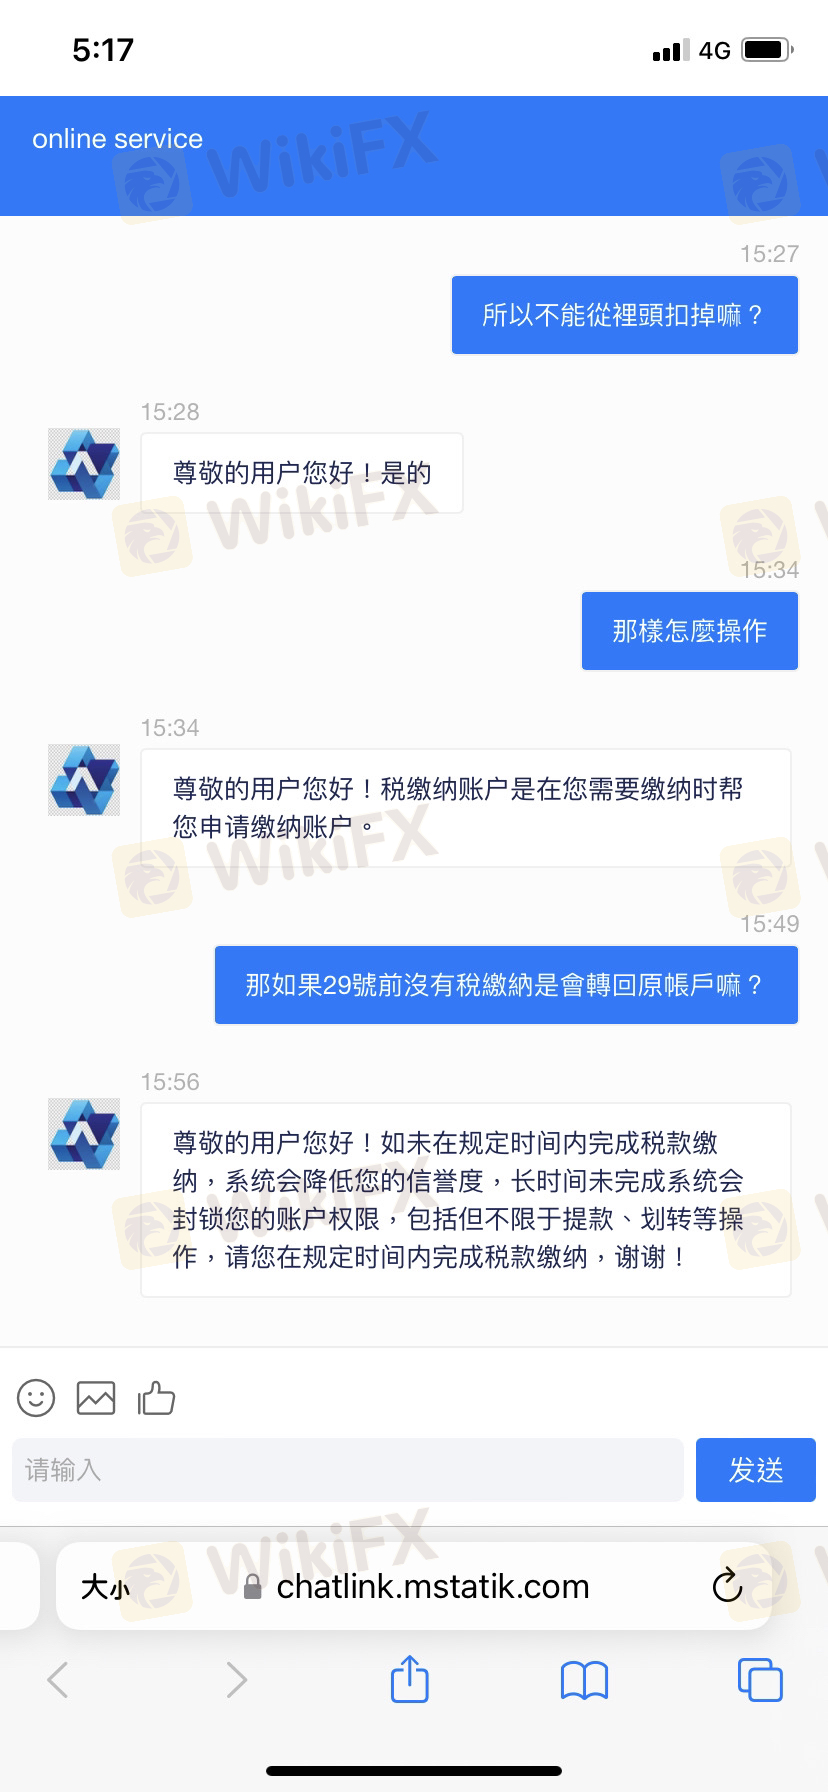Go forward with Safari's right arrow

[236, 1679]
